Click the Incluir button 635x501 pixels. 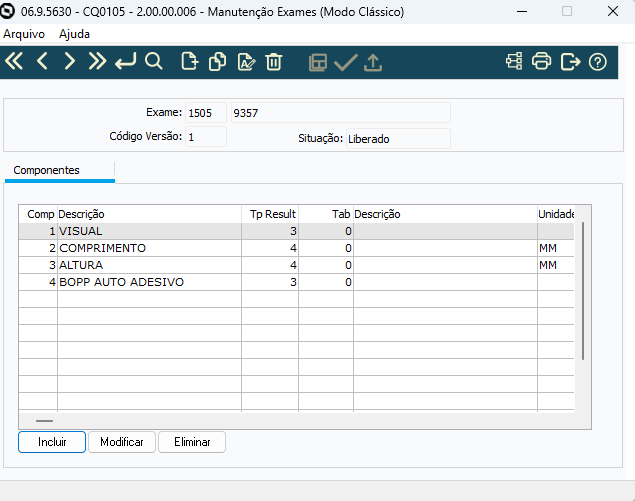point(52,442)
